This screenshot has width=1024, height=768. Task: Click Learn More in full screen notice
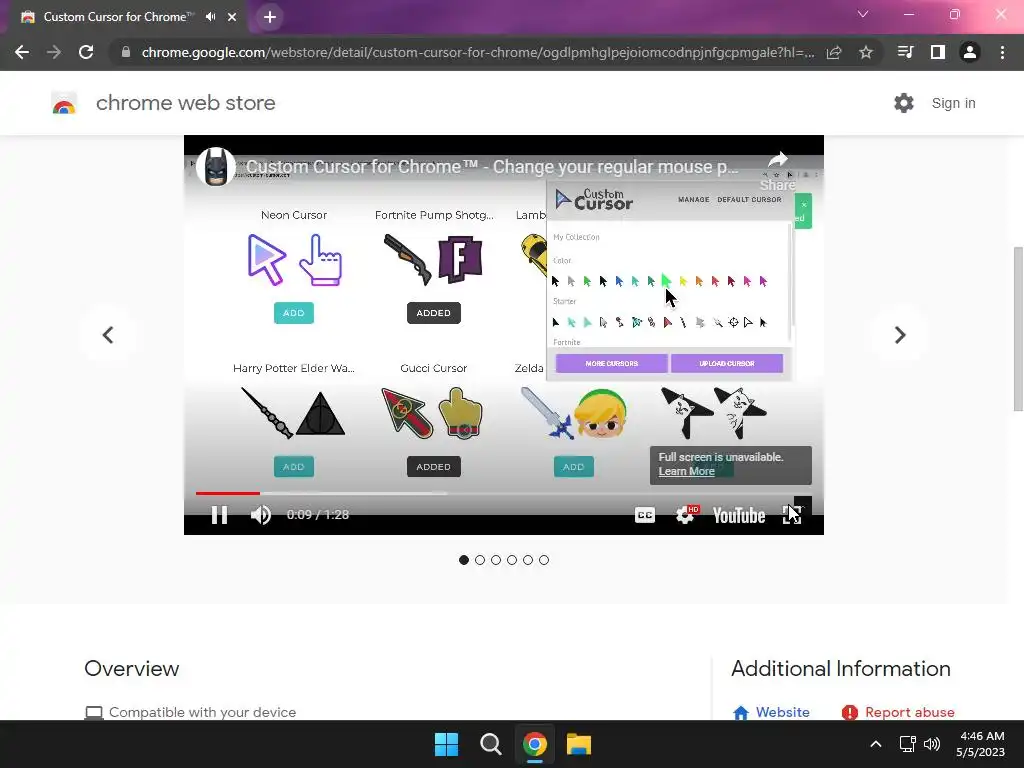(686, 472)
